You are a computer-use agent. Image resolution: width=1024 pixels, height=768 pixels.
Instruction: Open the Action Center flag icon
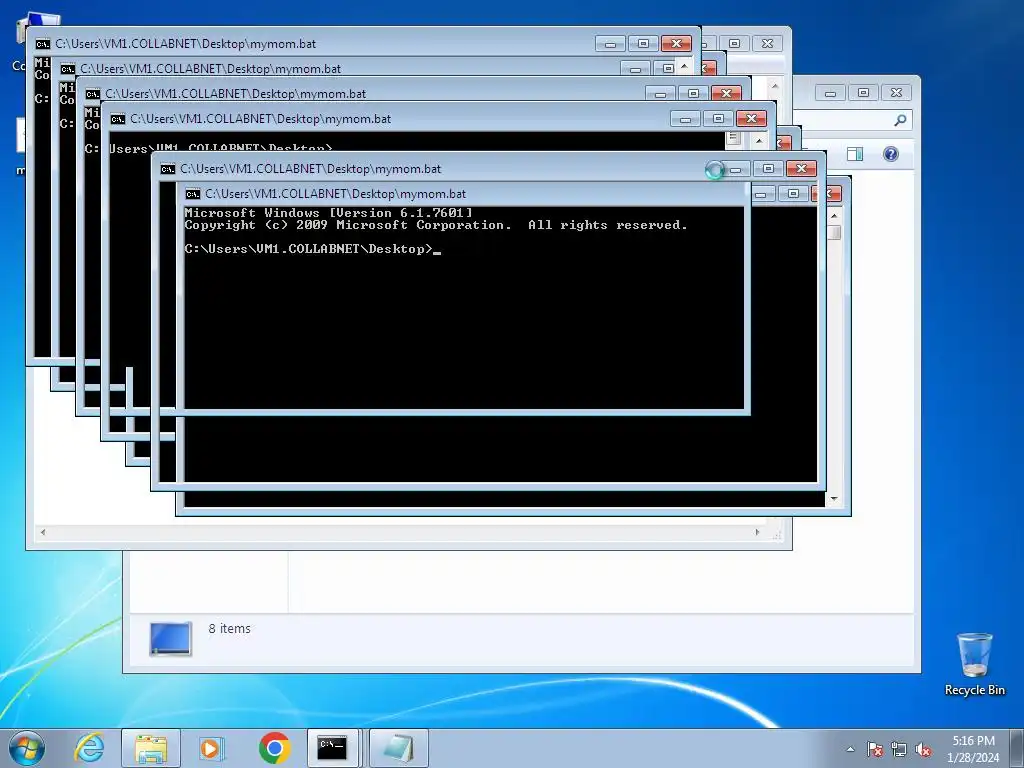pos(875,749)
